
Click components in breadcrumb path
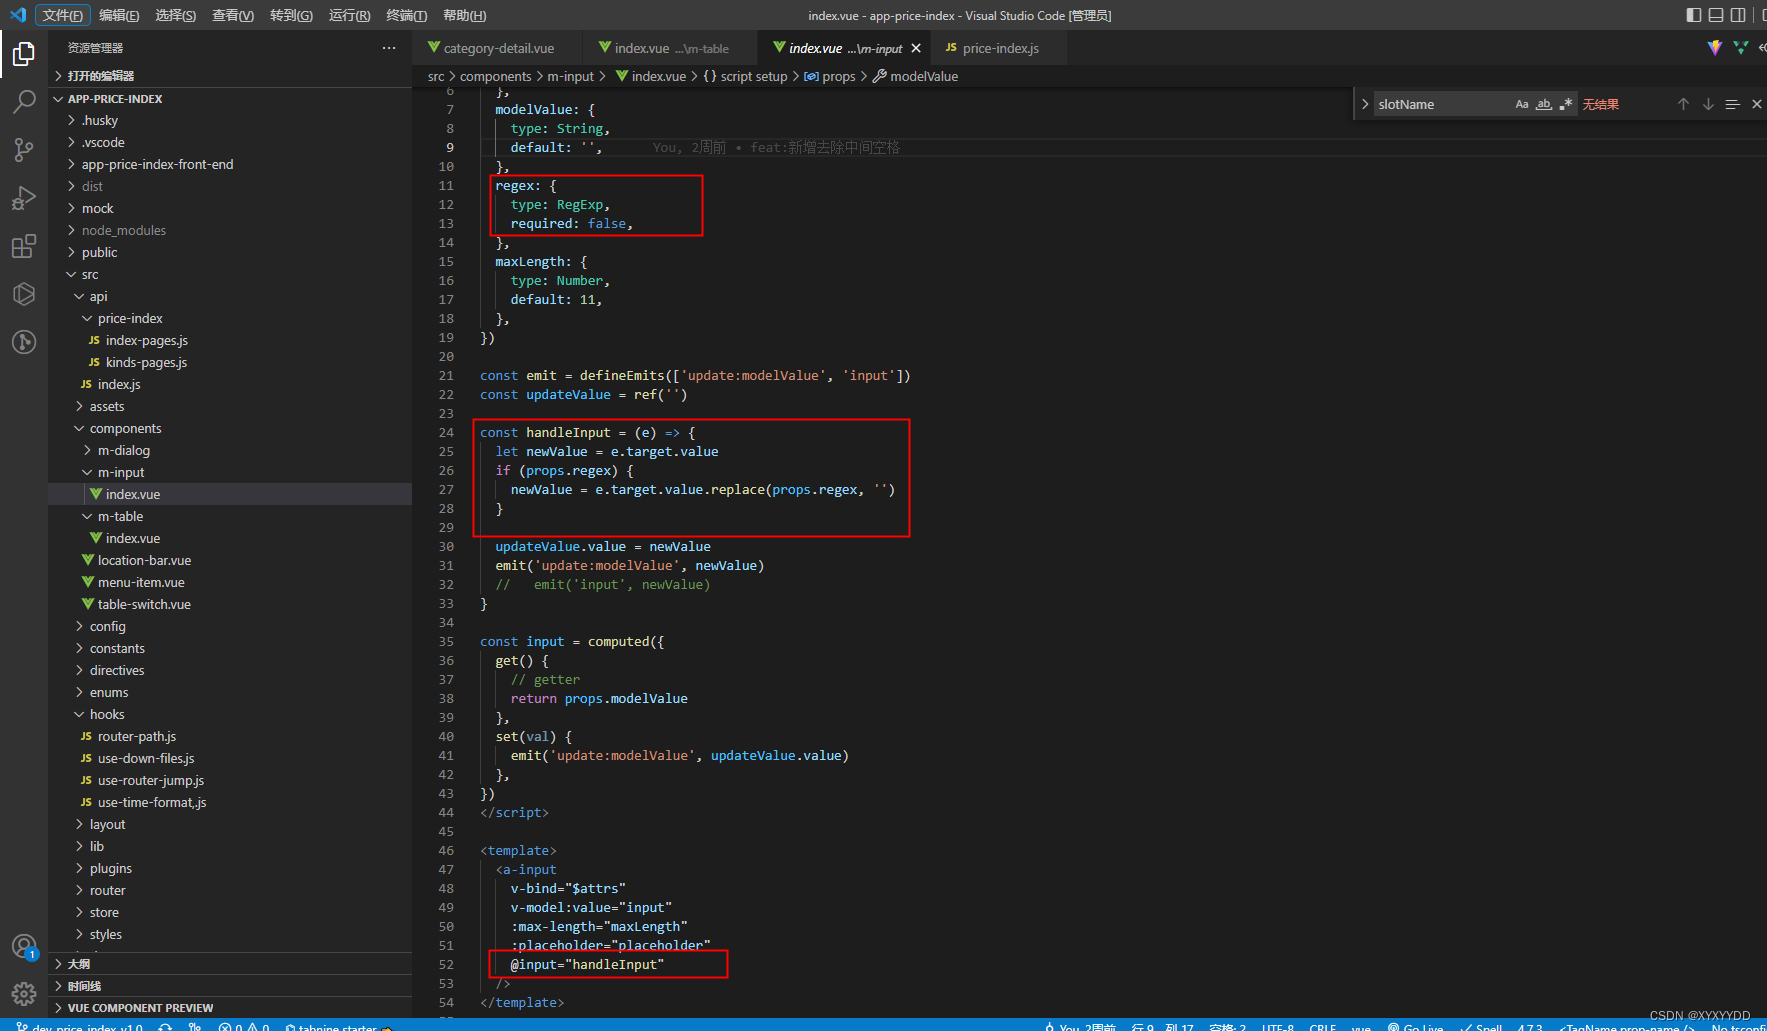tap(495, 76)
